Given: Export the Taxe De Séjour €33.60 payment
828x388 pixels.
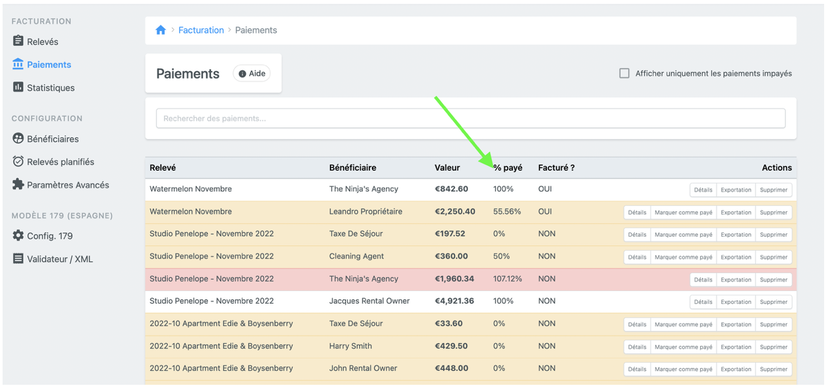Looking at the screenshot, I should click(x=736, y=325).
